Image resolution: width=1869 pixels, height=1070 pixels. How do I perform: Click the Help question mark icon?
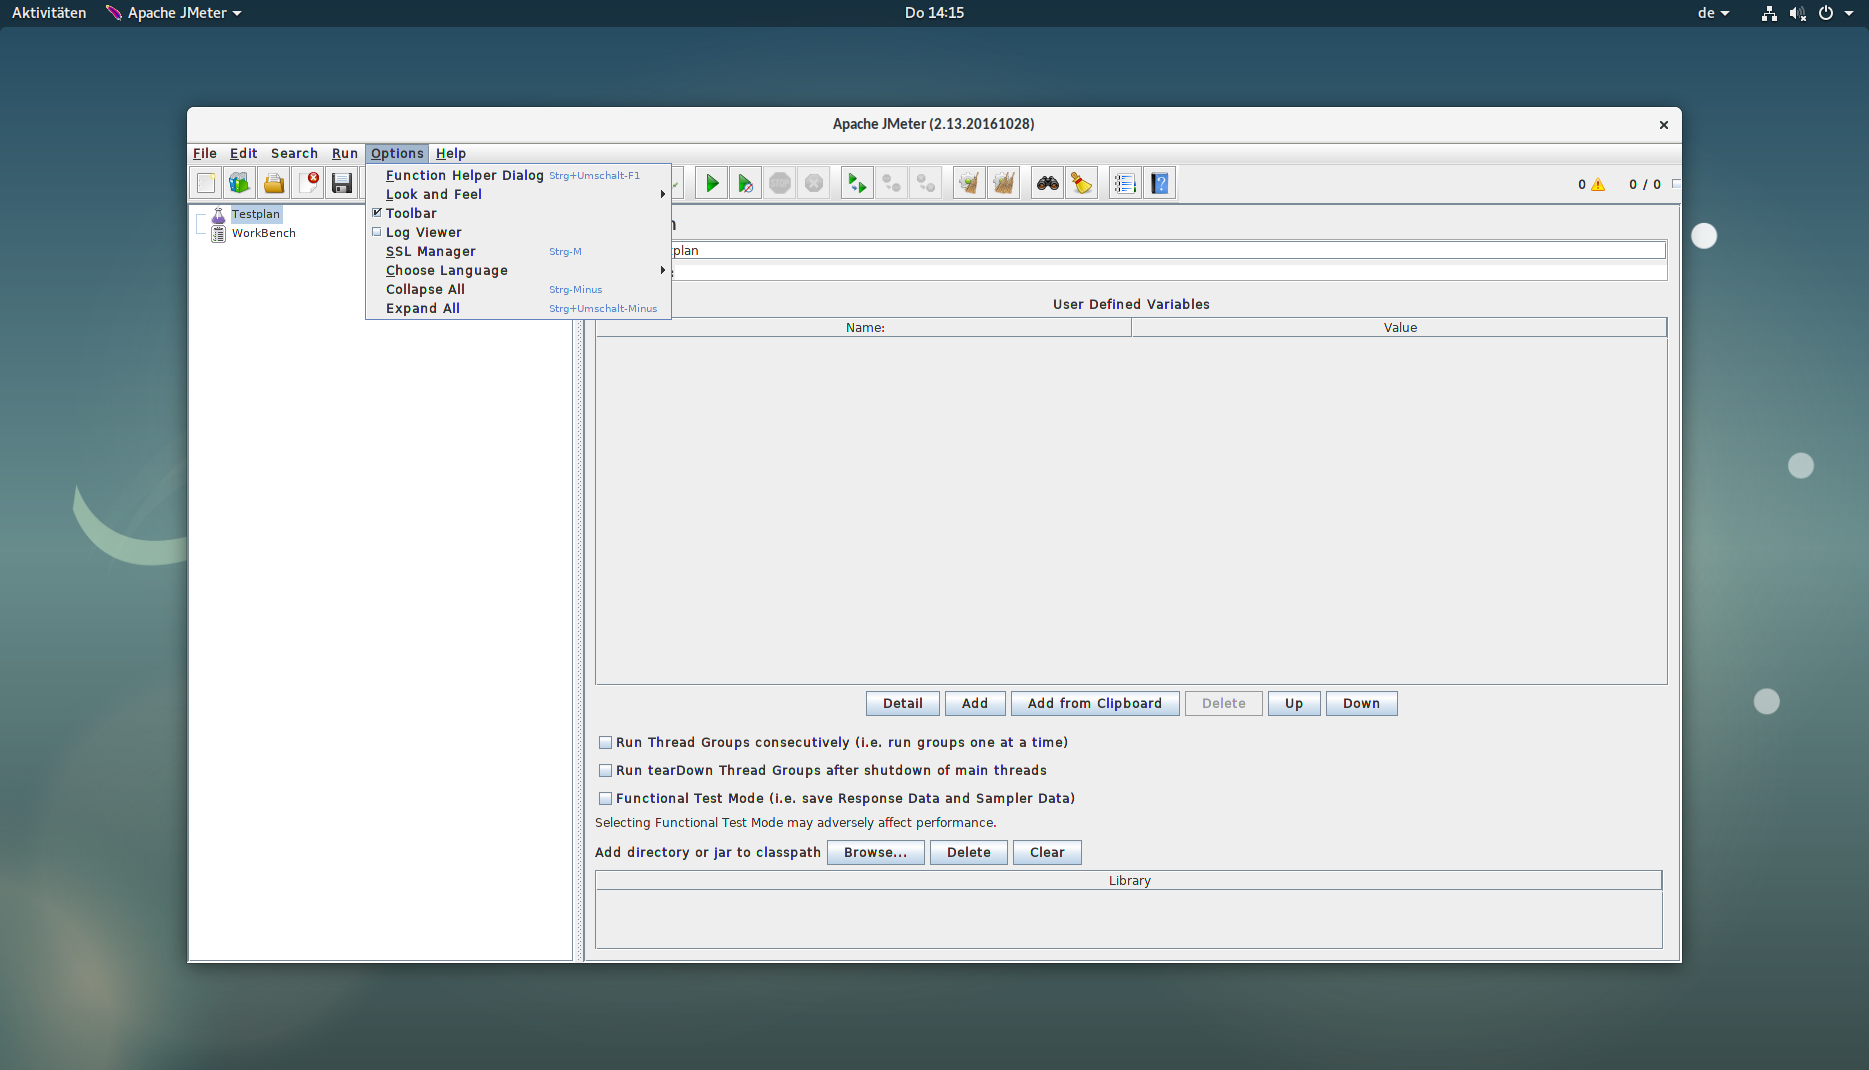(1159, 183)
